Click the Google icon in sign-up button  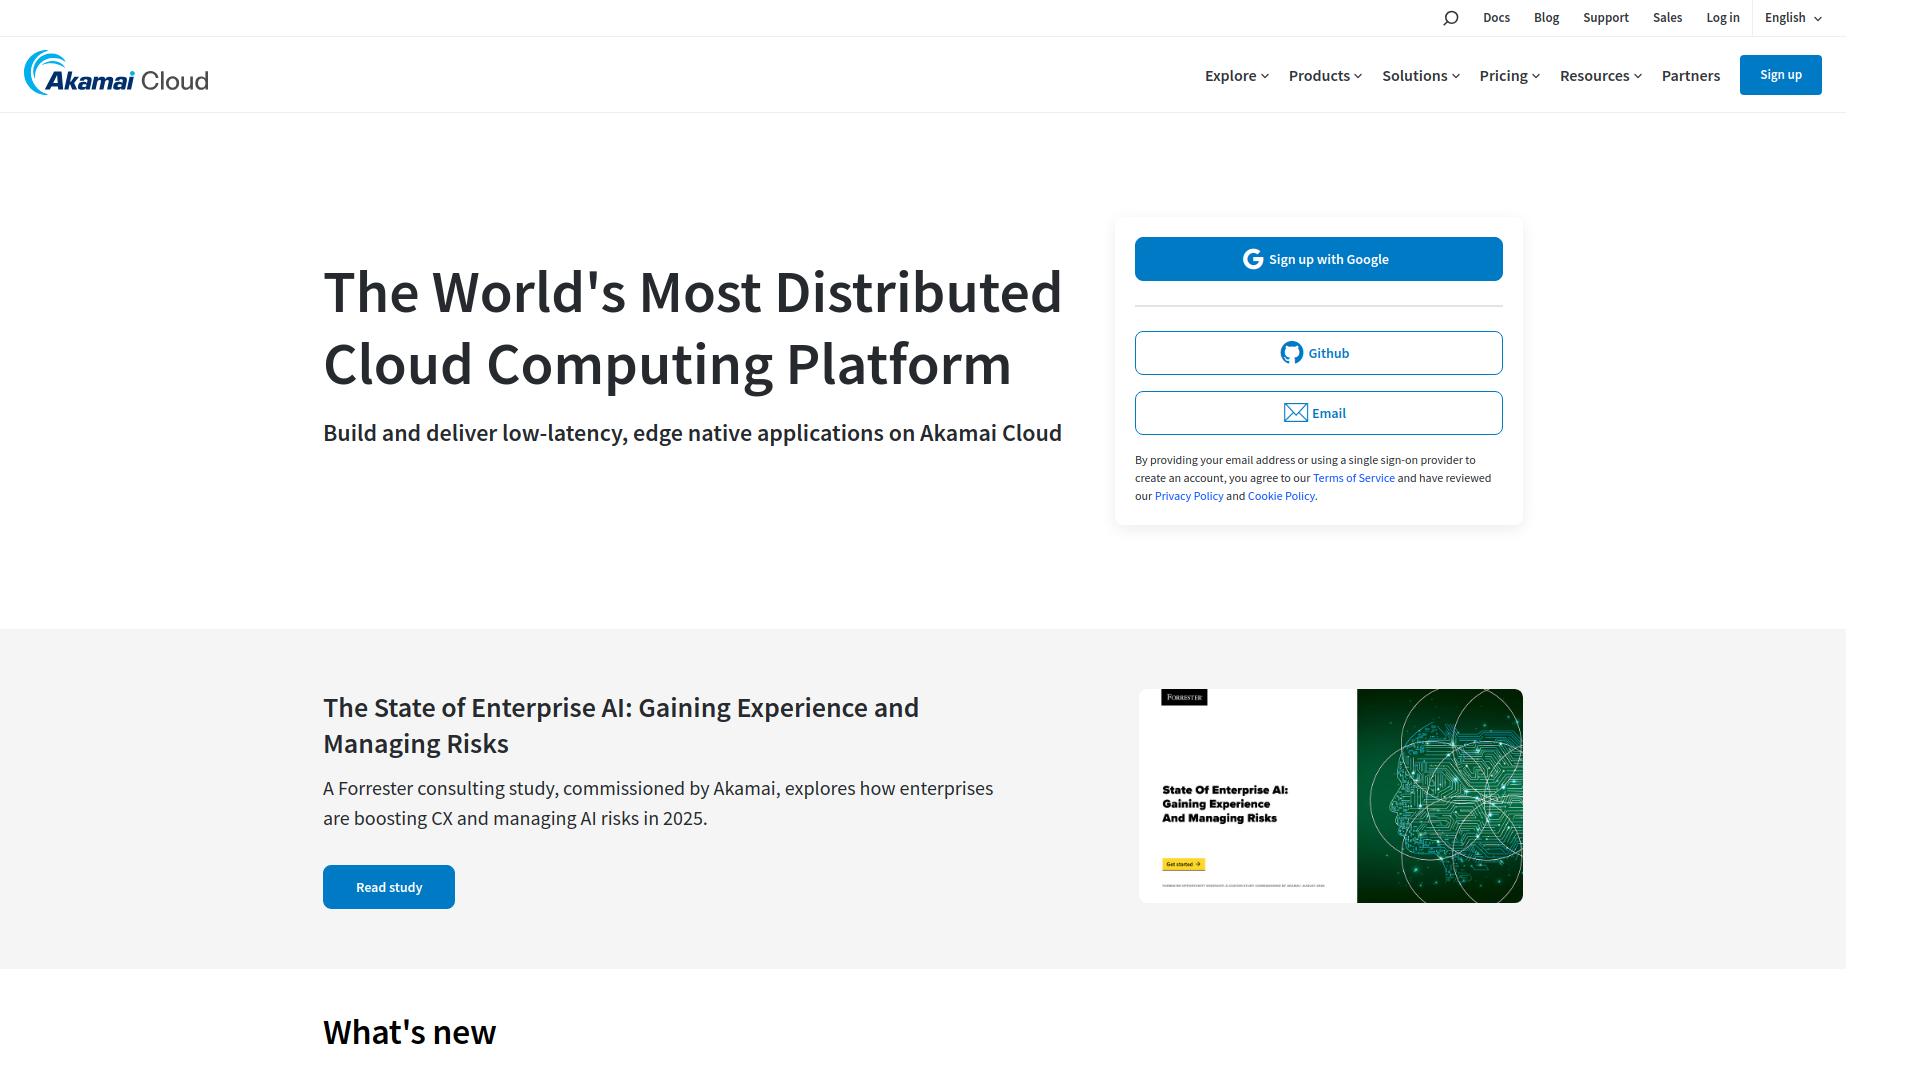point(1252,259)
